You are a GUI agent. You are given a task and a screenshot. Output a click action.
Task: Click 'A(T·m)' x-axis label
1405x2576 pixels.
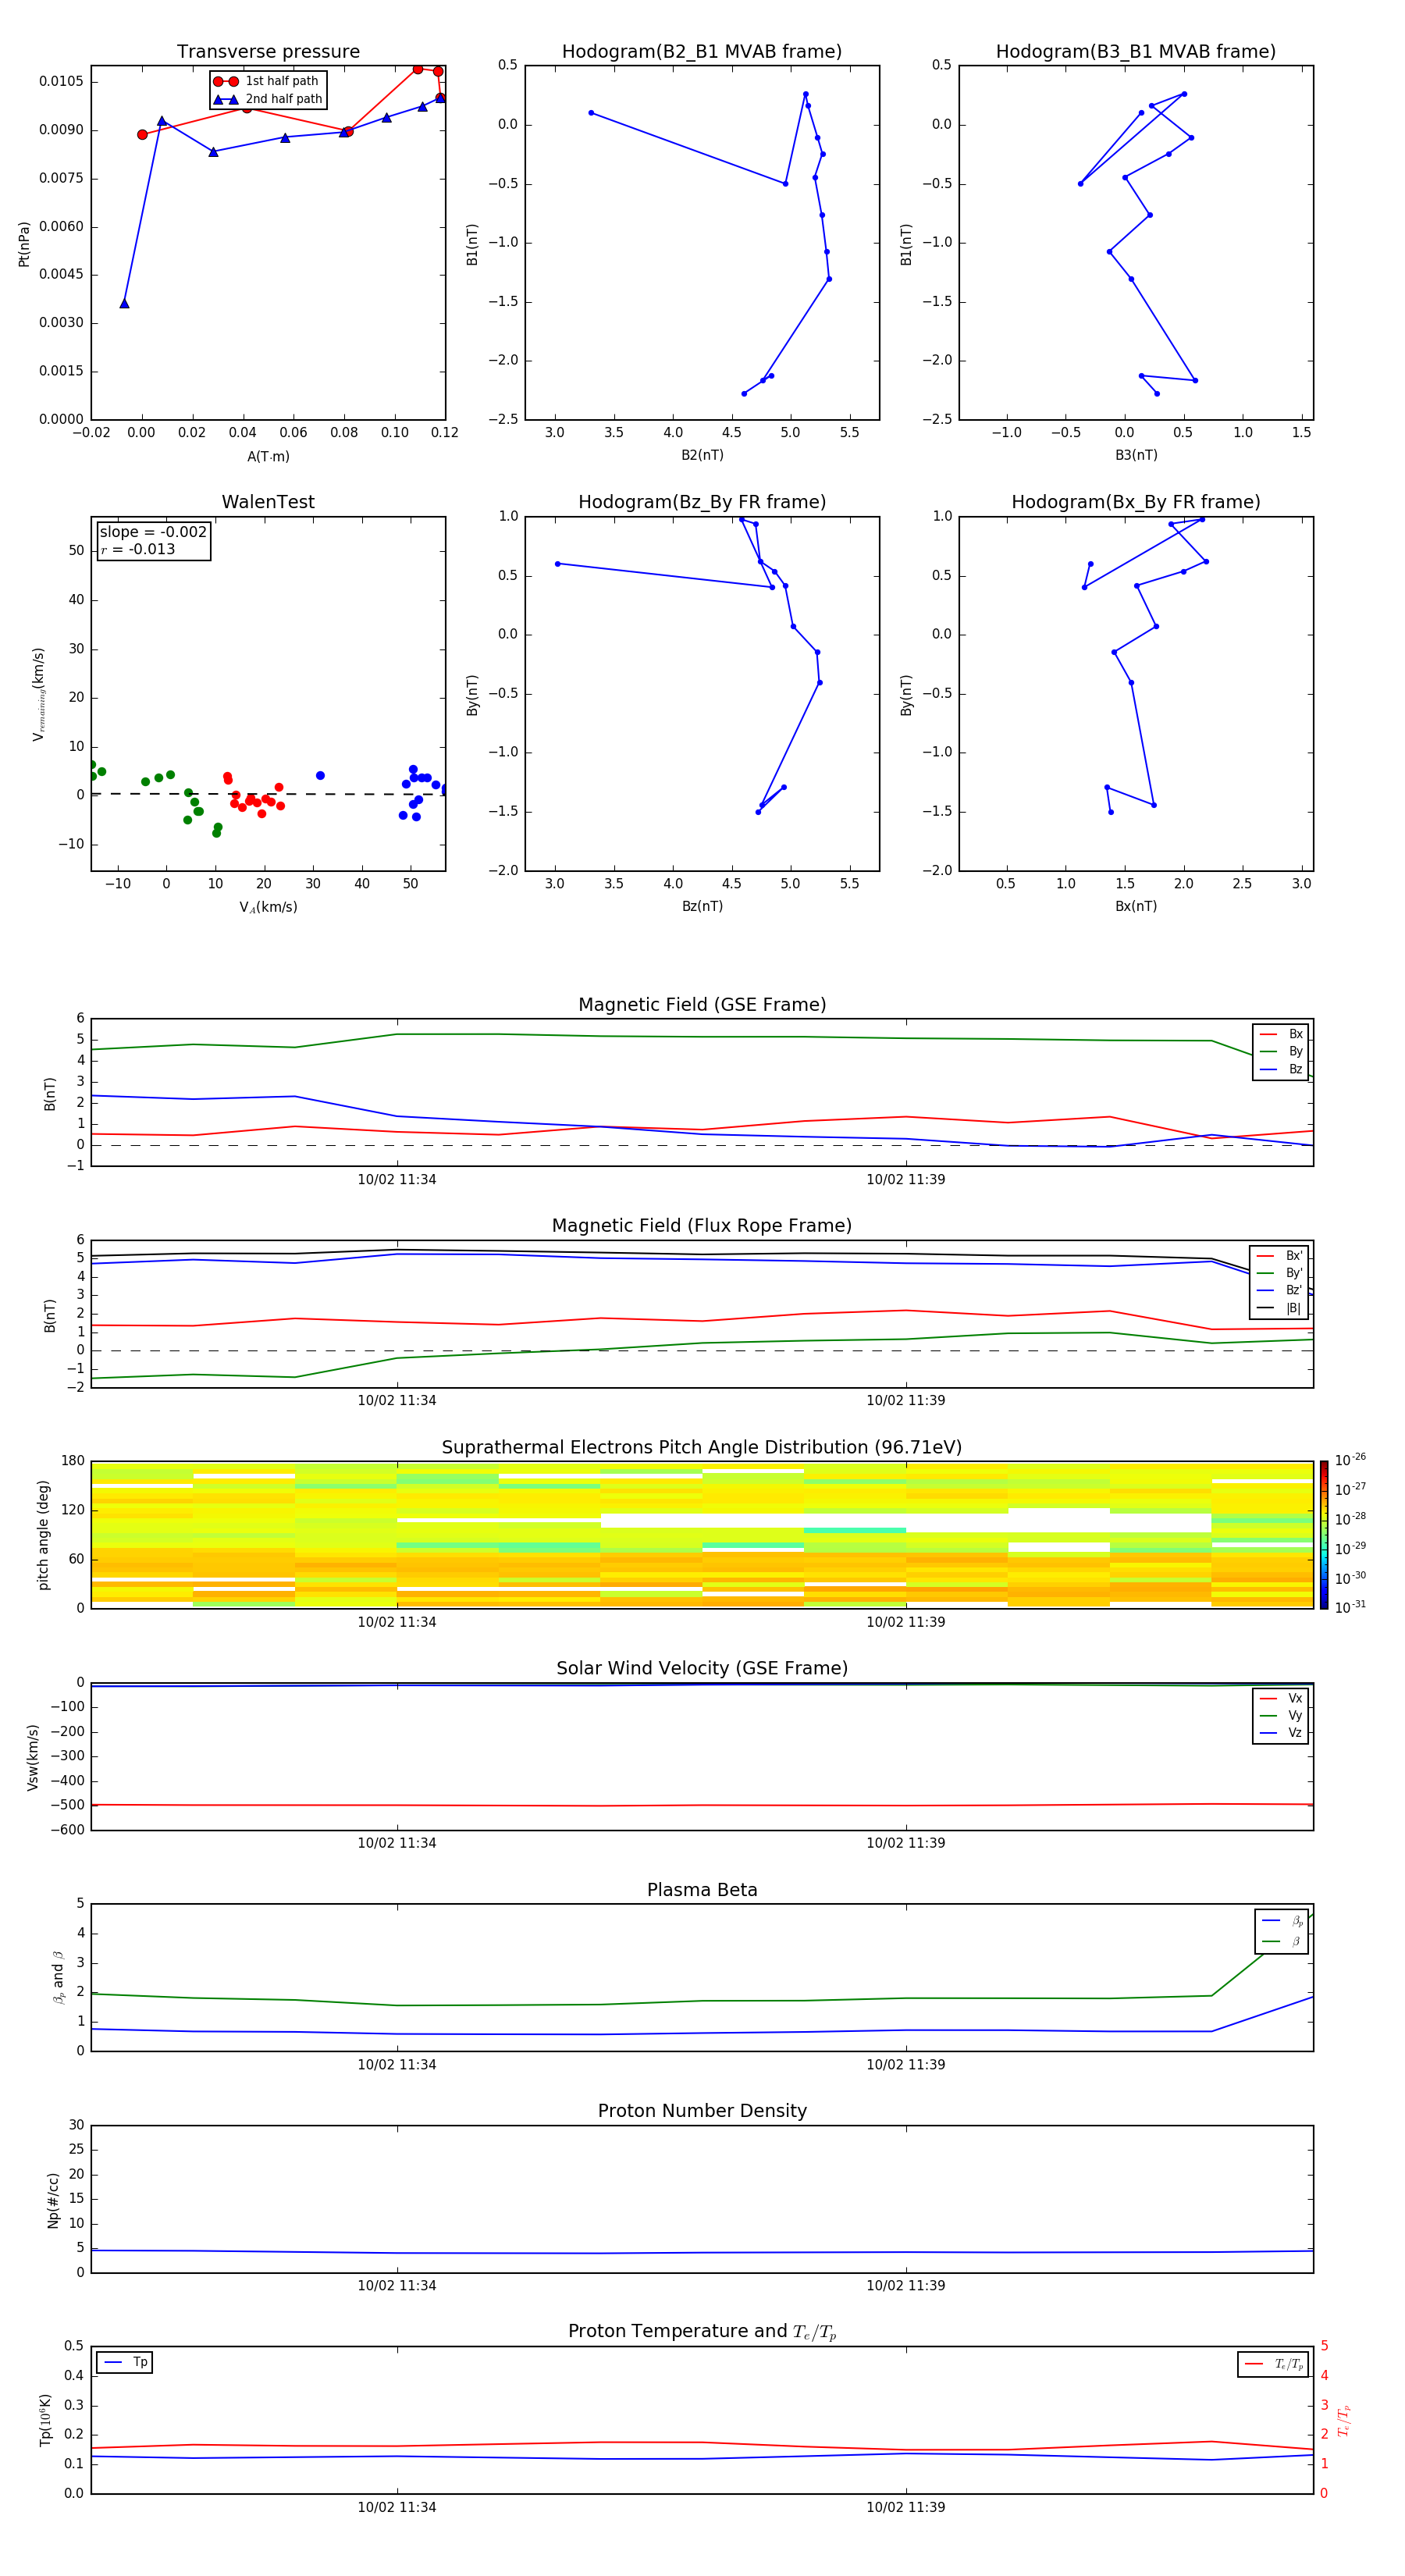(268, 457)
